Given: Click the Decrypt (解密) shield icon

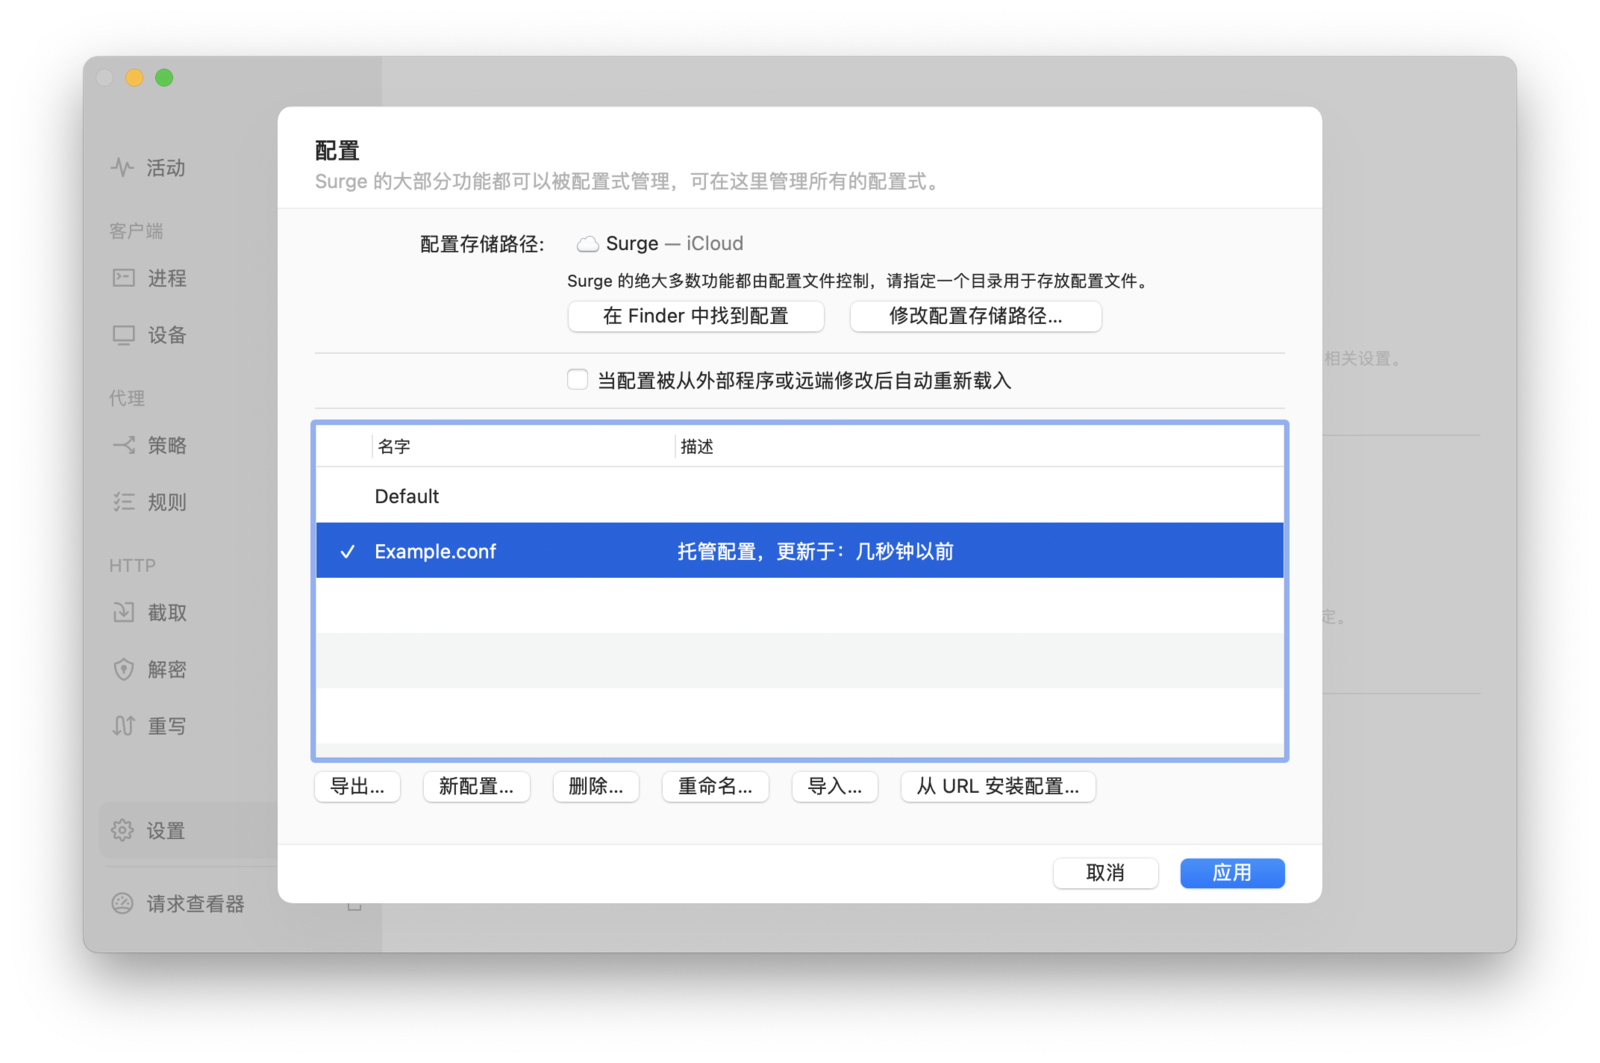Looking at the screenshot, I should coord(124,669).
